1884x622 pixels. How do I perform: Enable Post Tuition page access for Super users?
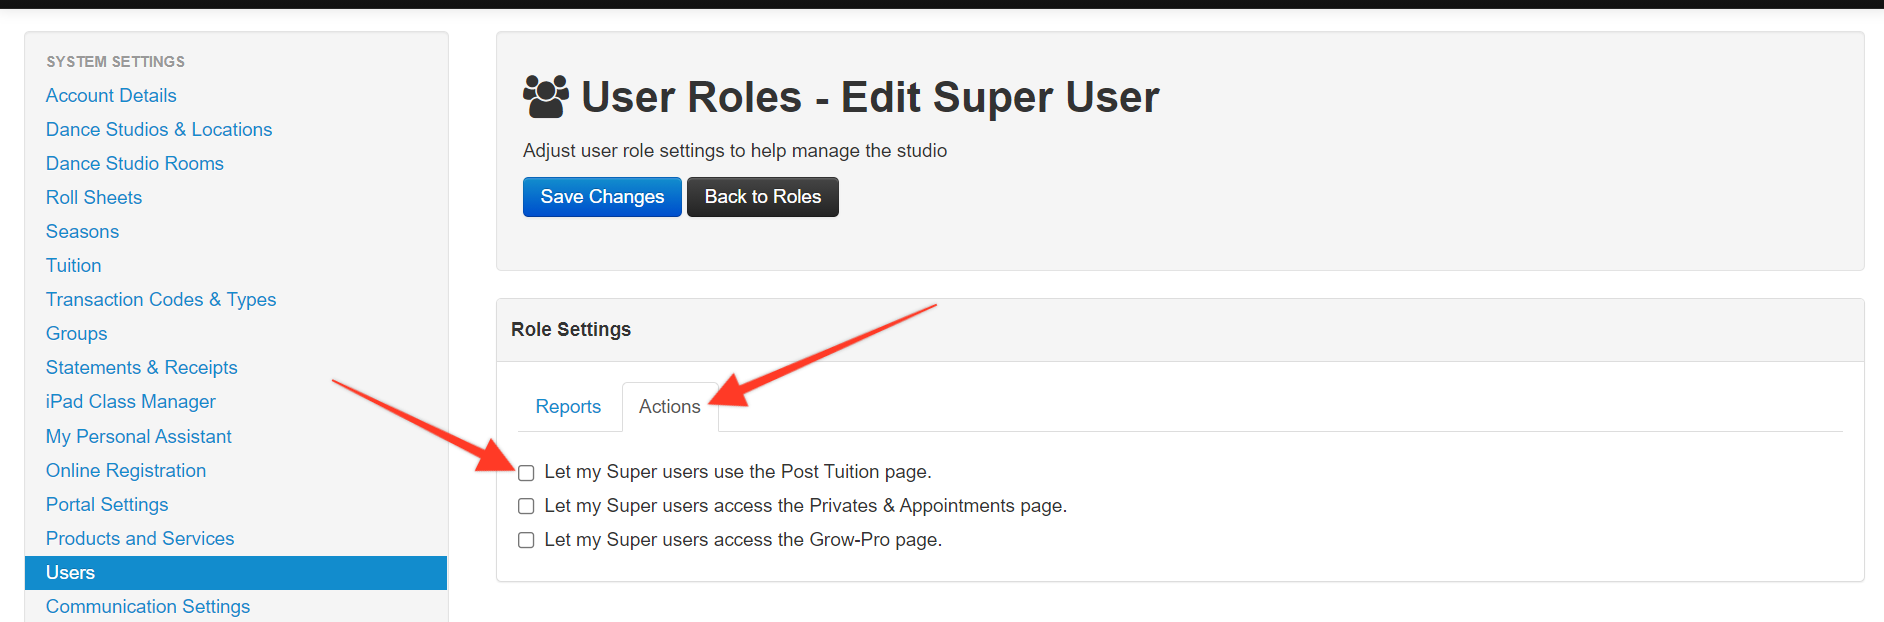[x=526, y=473]
